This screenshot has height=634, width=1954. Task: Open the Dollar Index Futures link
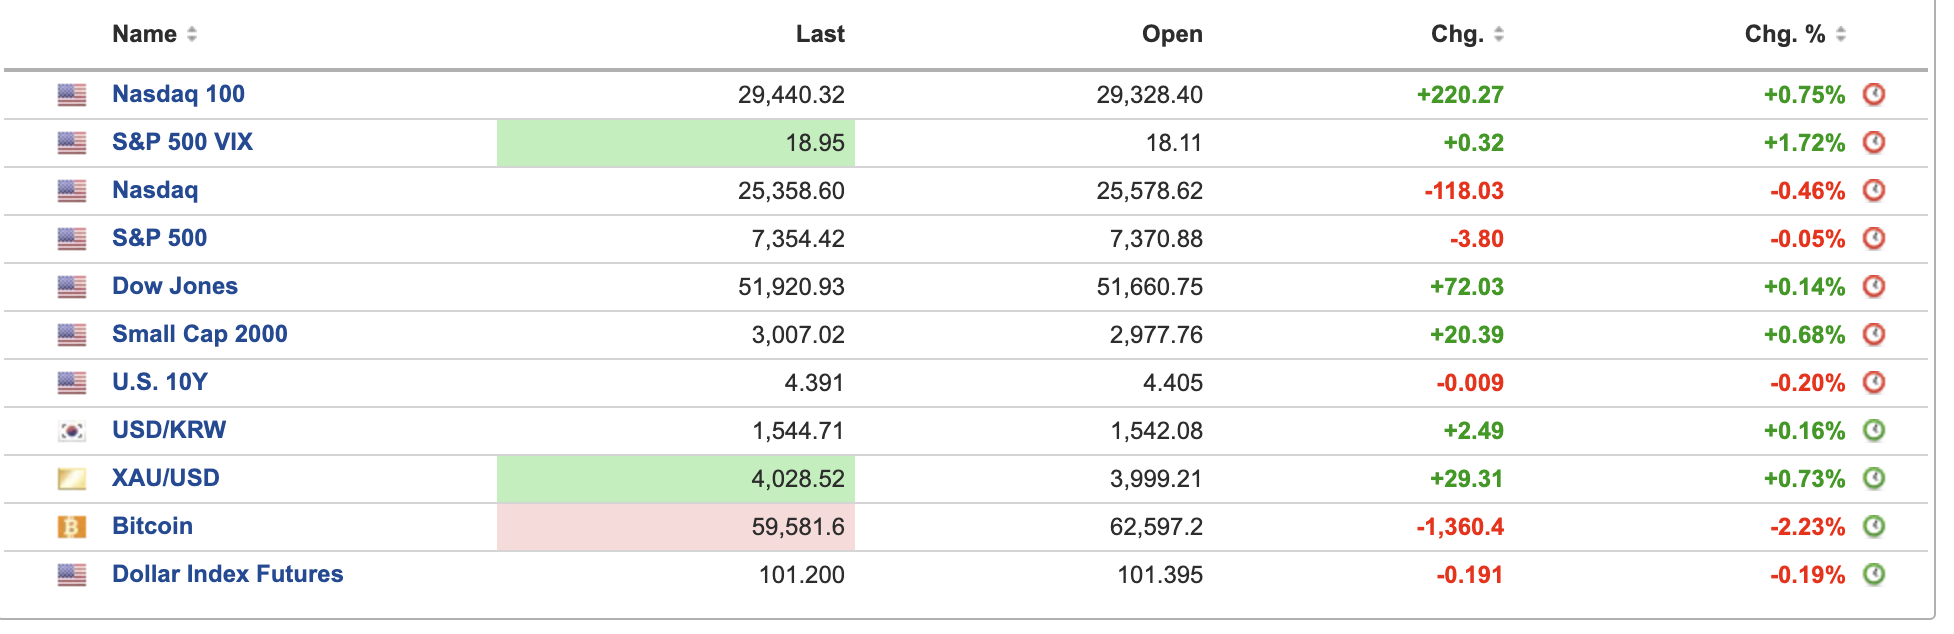click(228, 574)
